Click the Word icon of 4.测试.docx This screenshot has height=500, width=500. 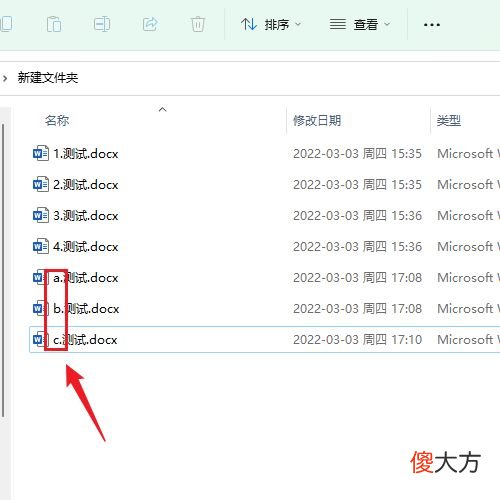tap(41, 246)
